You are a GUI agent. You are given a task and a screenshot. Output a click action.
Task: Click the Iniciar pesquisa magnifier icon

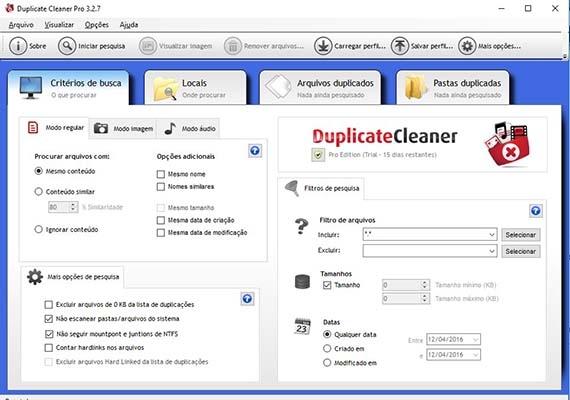coord(67,46)
